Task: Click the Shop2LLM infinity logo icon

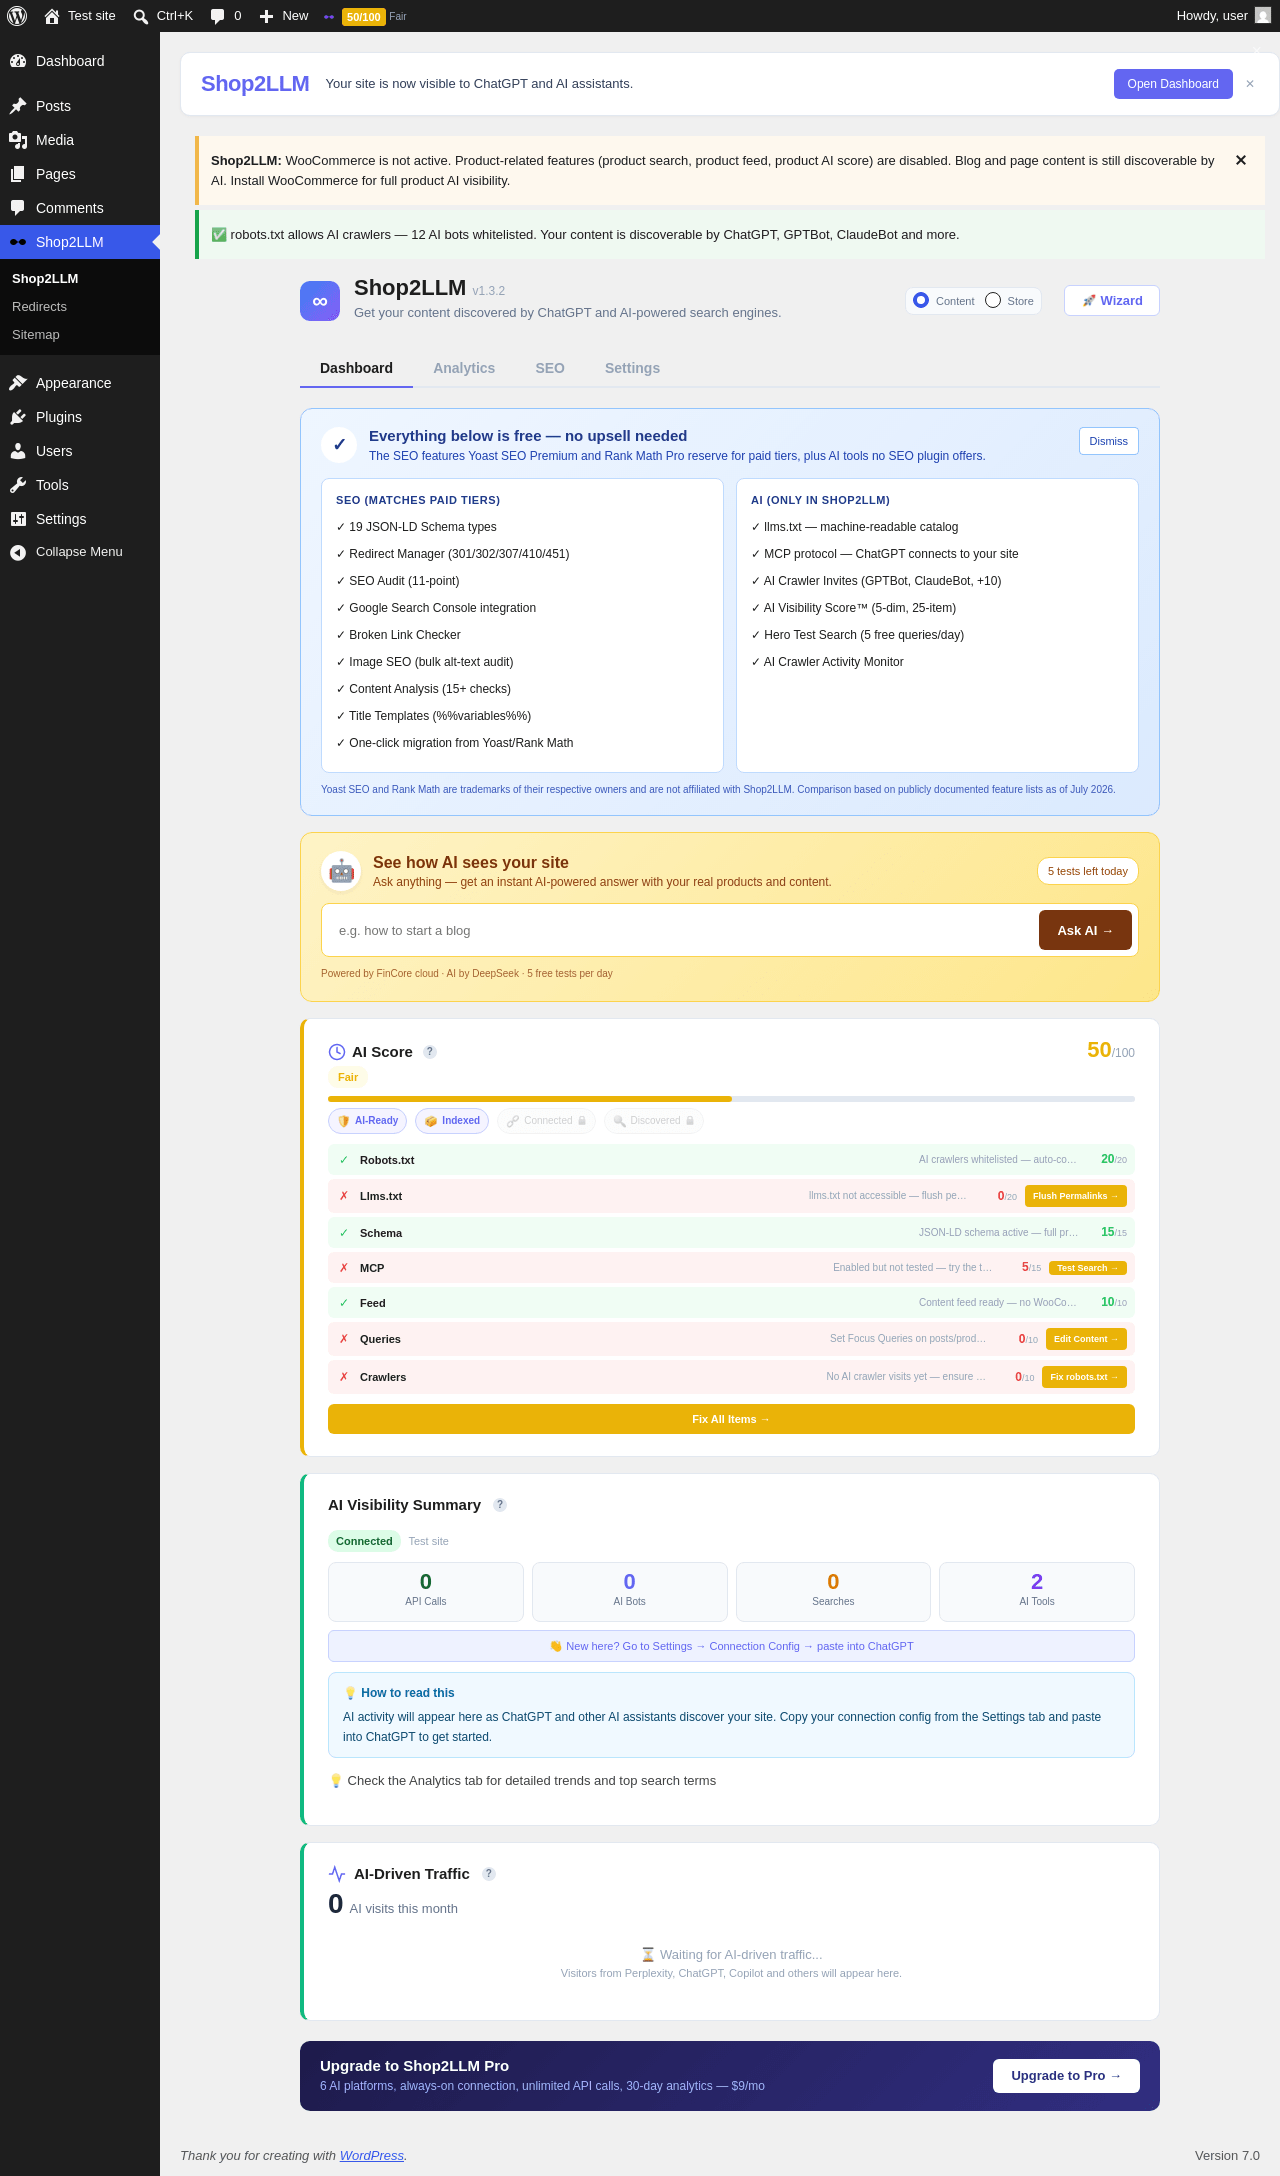Action: pyautogui.click(x=320, y=301)
